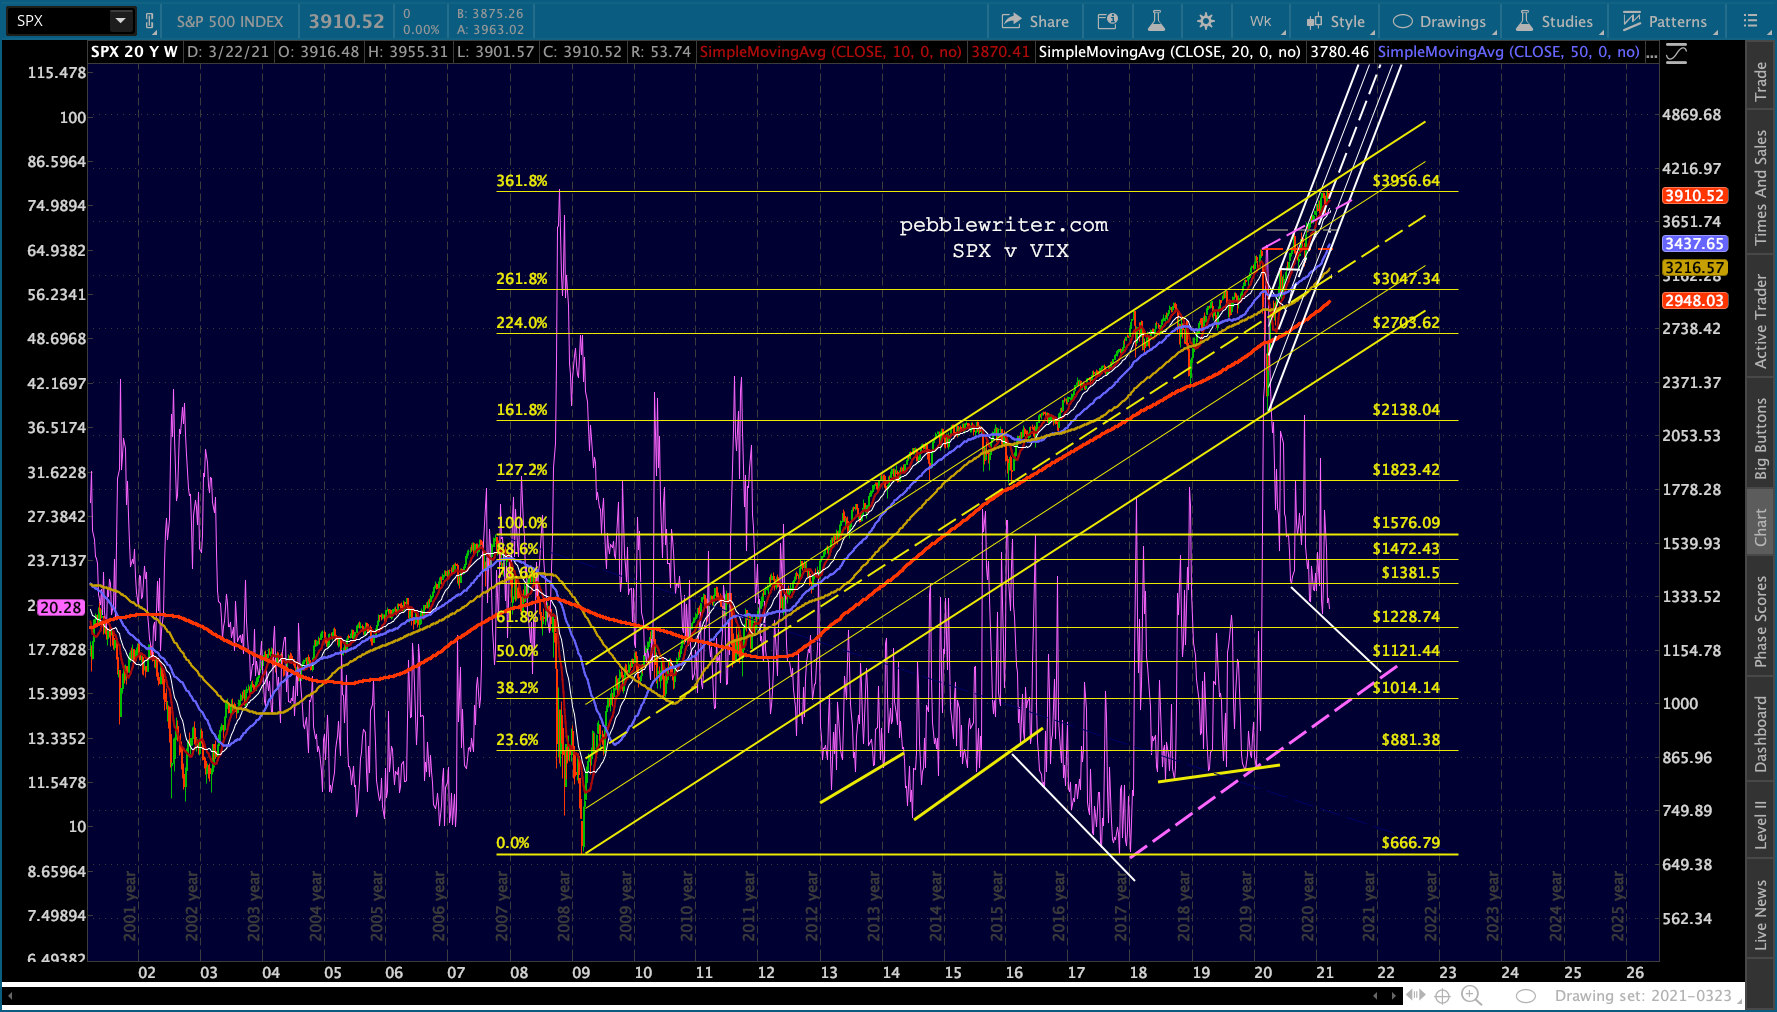Click the SimpleMovingAvg (CLOSE, 50, 0, no) study label
The image size is (1777, 1012).
pos(1509,52)
